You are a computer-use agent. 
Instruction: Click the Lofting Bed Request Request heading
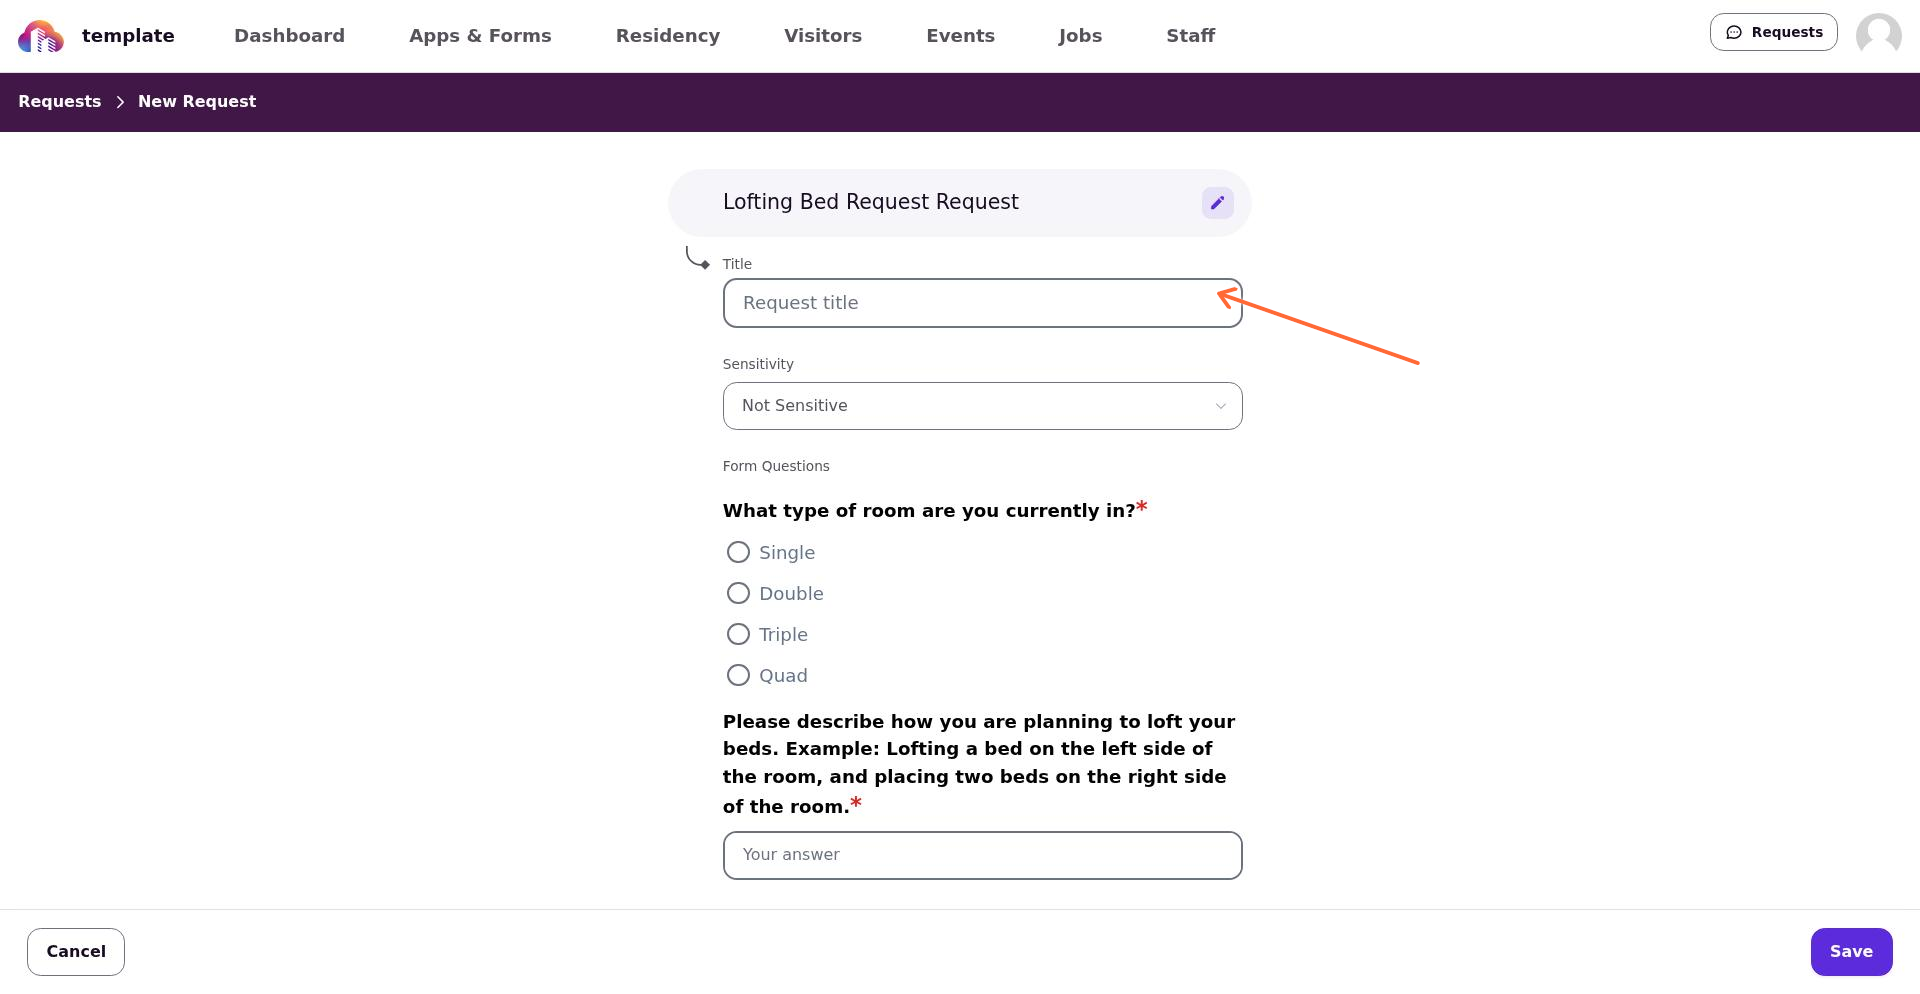click(870, 202)
